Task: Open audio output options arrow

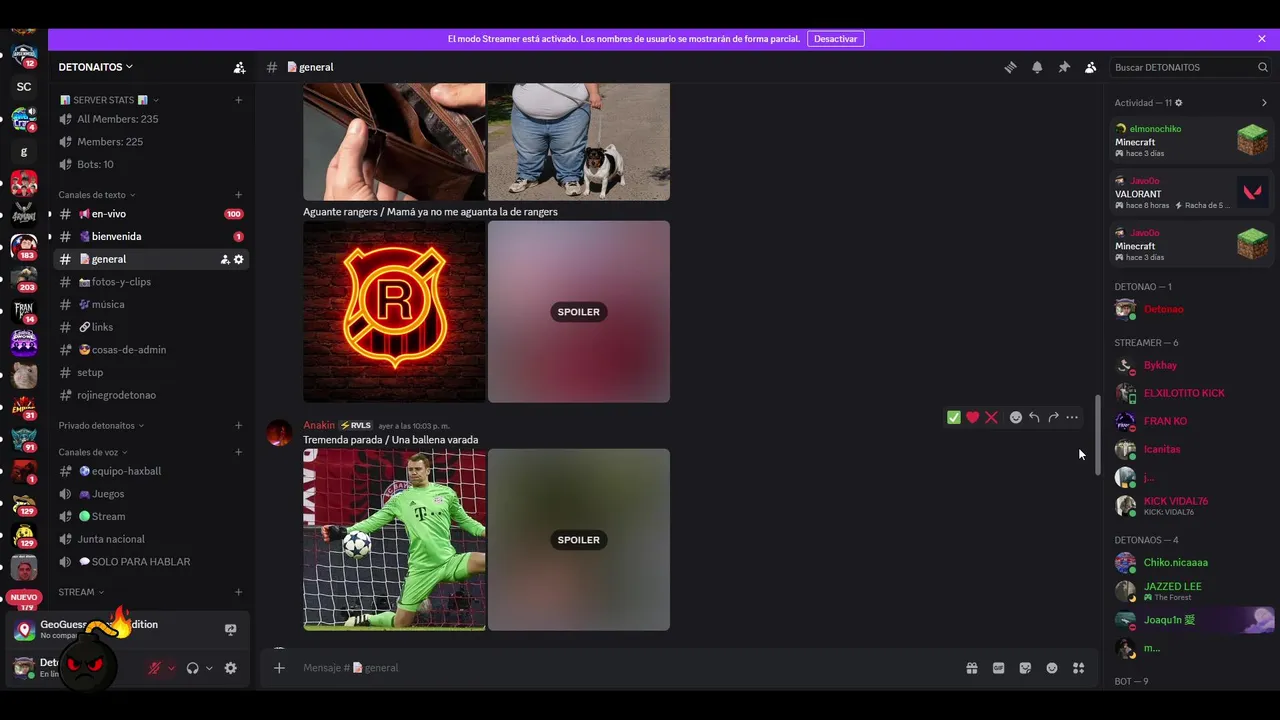Action: point(209,668)
